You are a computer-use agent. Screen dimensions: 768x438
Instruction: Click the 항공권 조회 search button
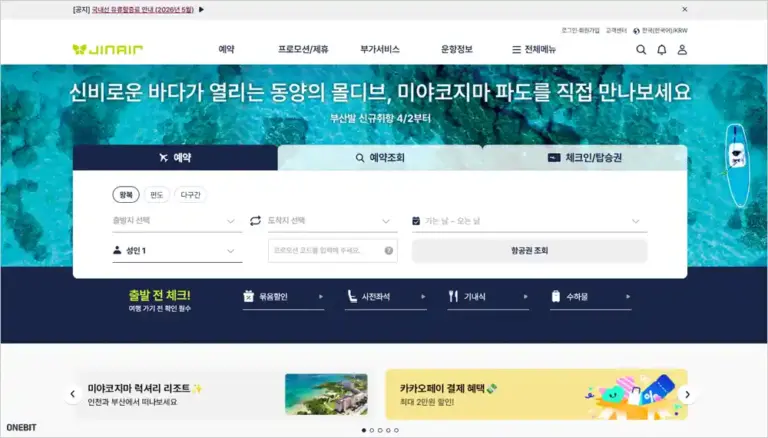[529, 251]
